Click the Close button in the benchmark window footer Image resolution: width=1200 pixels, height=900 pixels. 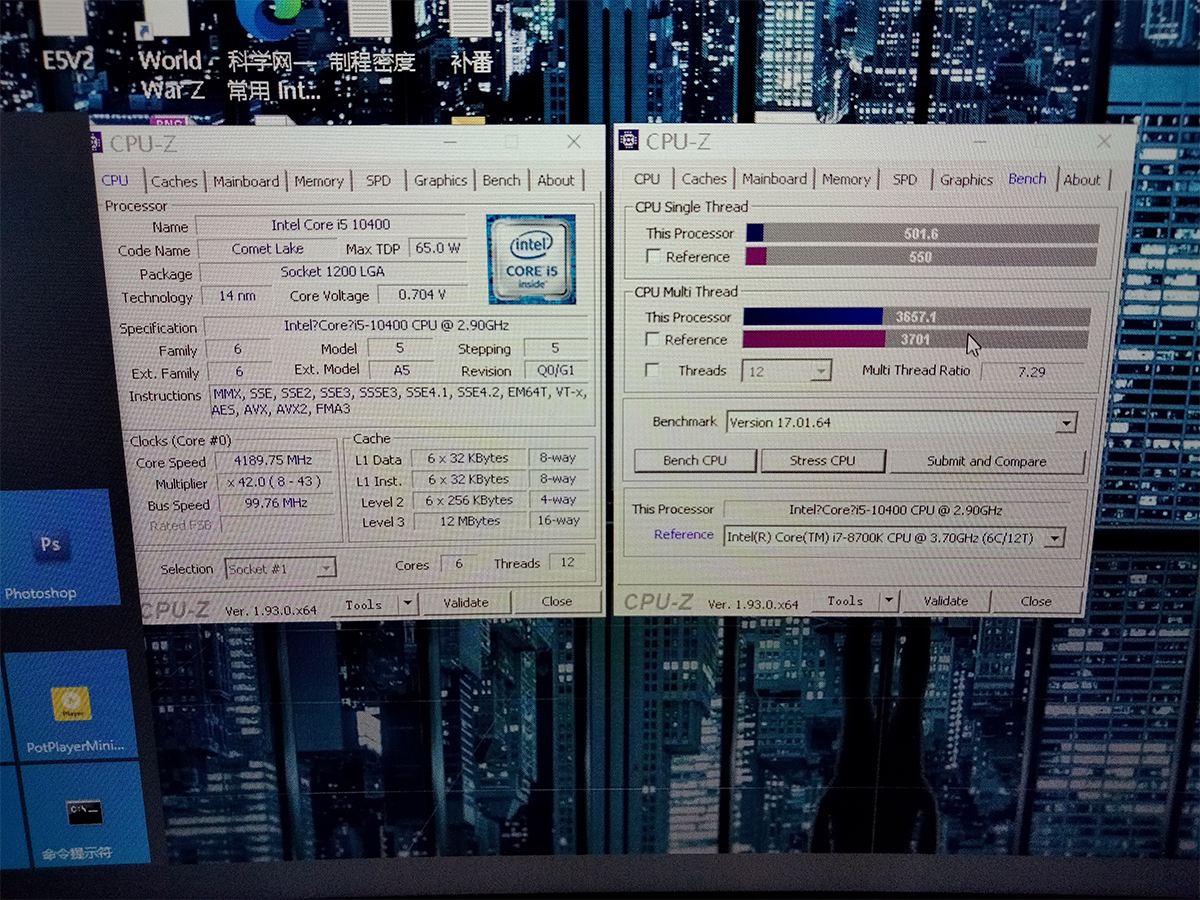(1036, 601)
